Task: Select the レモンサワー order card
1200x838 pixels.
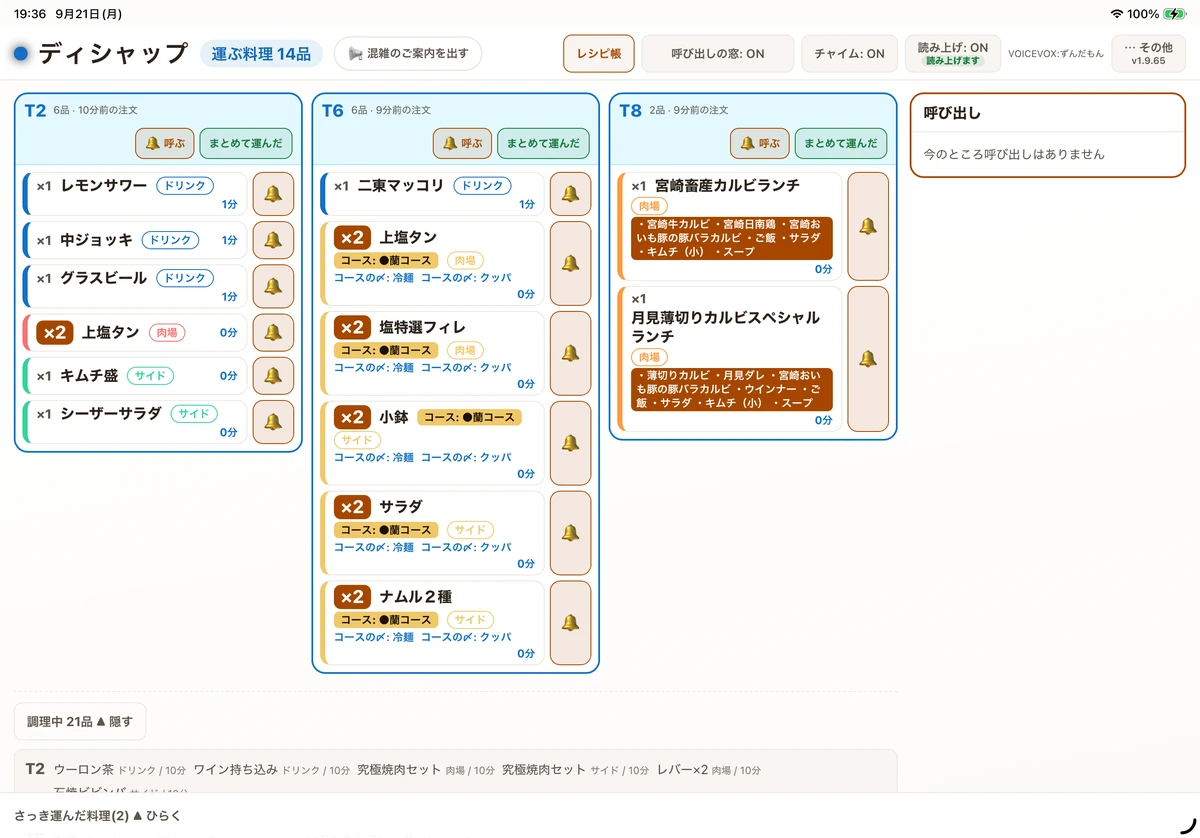Action: [x=134, y=194]
